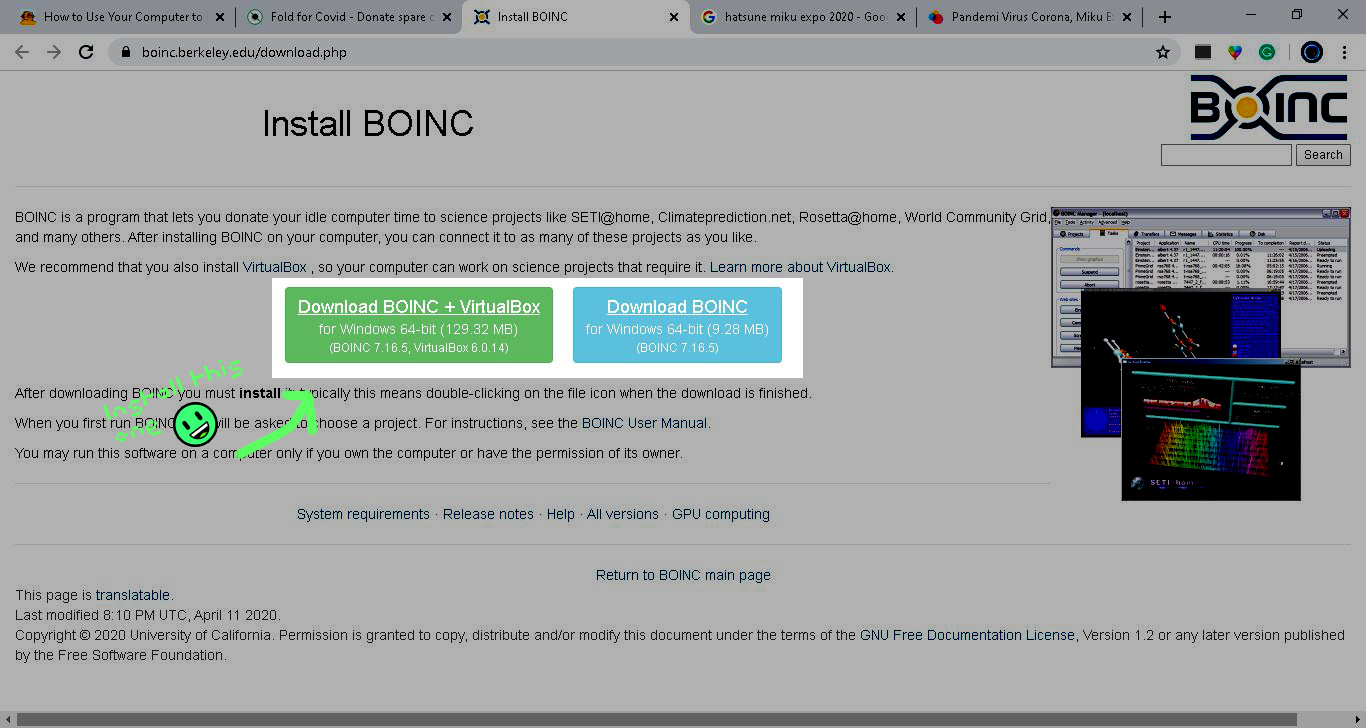Screen dimensions: 1366x728
Task: Close the 'Fold for Covid' tab
Action: (447, 17)
